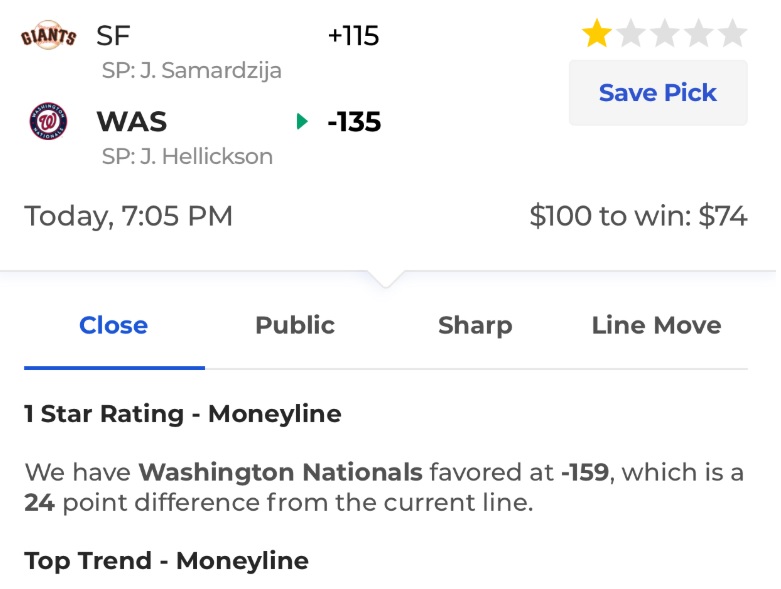Tap the WAS team name
The height and width of the screenshot is (589, 781).
point(131,121)
